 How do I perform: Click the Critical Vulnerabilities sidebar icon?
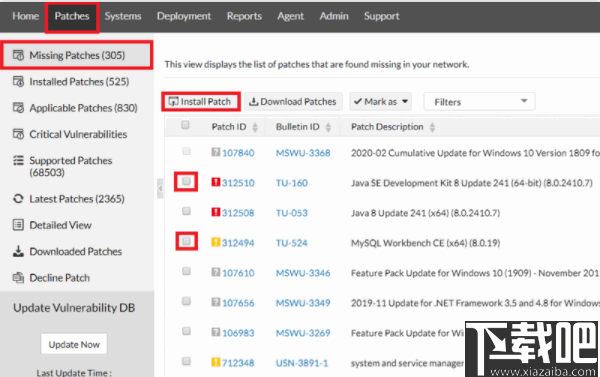pos(18,134)
